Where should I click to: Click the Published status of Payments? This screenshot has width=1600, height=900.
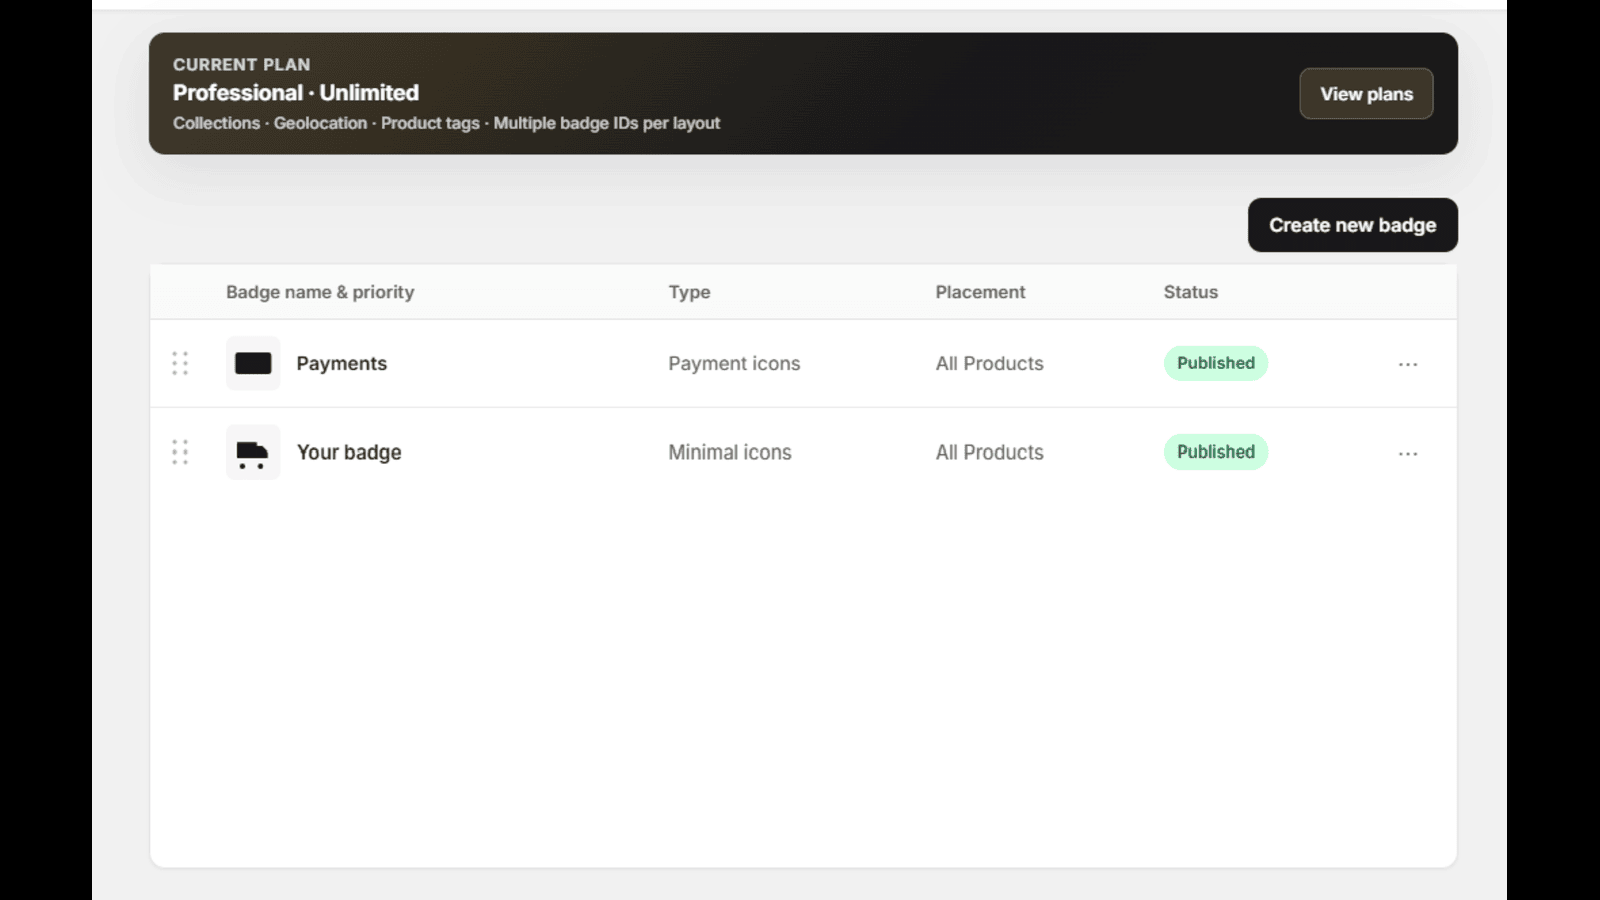1215,363
